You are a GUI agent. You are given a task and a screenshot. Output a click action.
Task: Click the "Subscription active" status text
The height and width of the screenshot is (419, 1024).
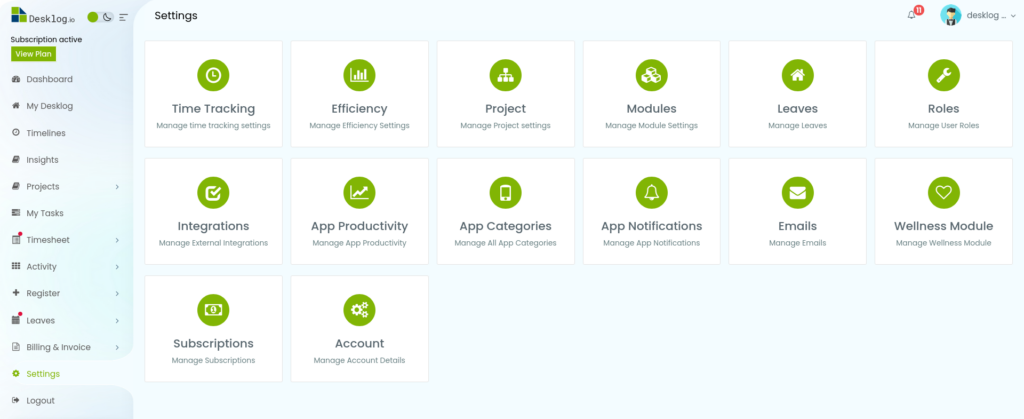coord(46,39)
